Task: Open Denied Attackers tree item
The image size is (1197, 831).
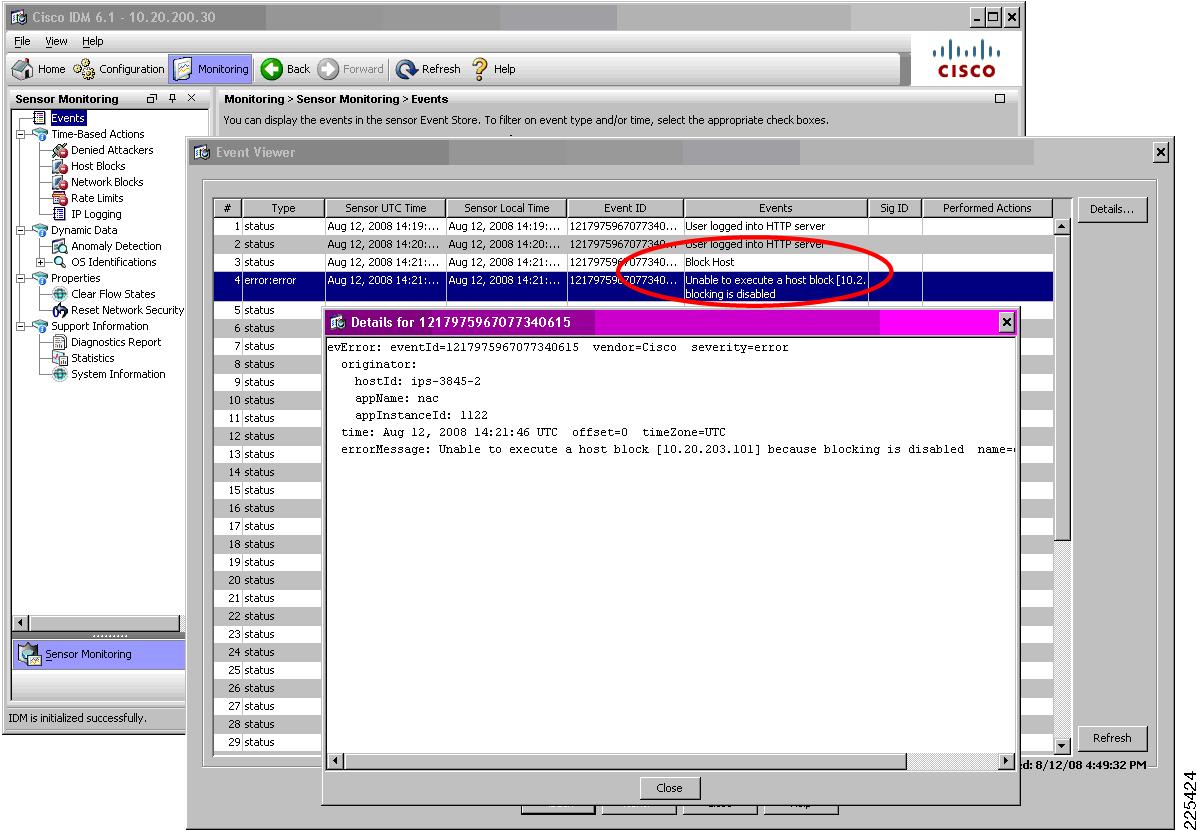Action: click(111, 150)
